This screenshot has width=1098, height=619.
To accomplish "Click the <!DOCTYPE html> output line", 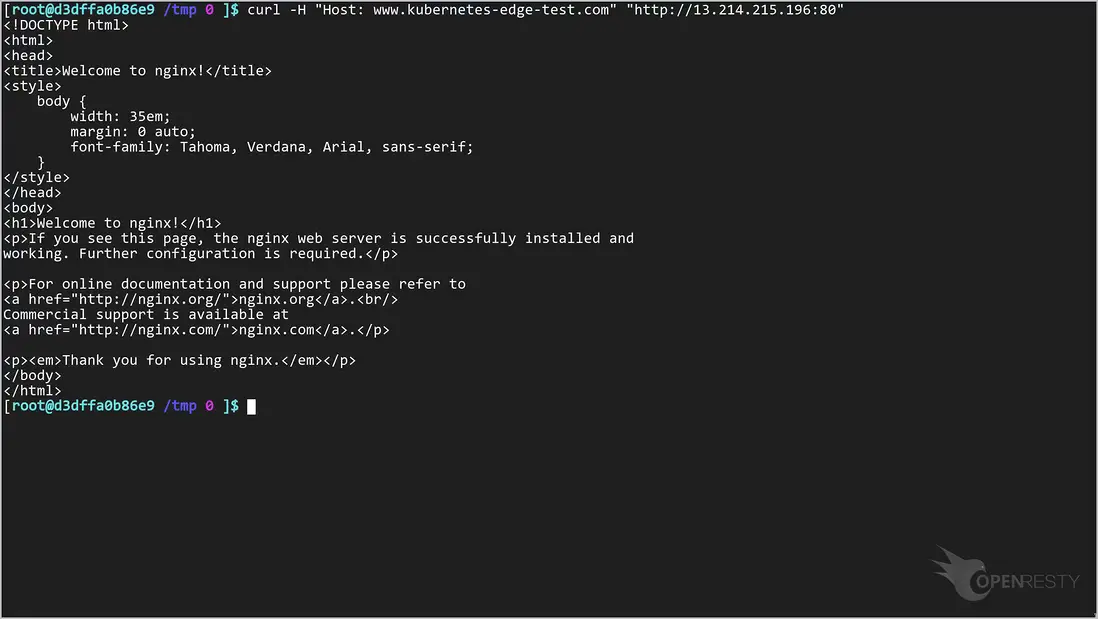I will pos(66,25).
